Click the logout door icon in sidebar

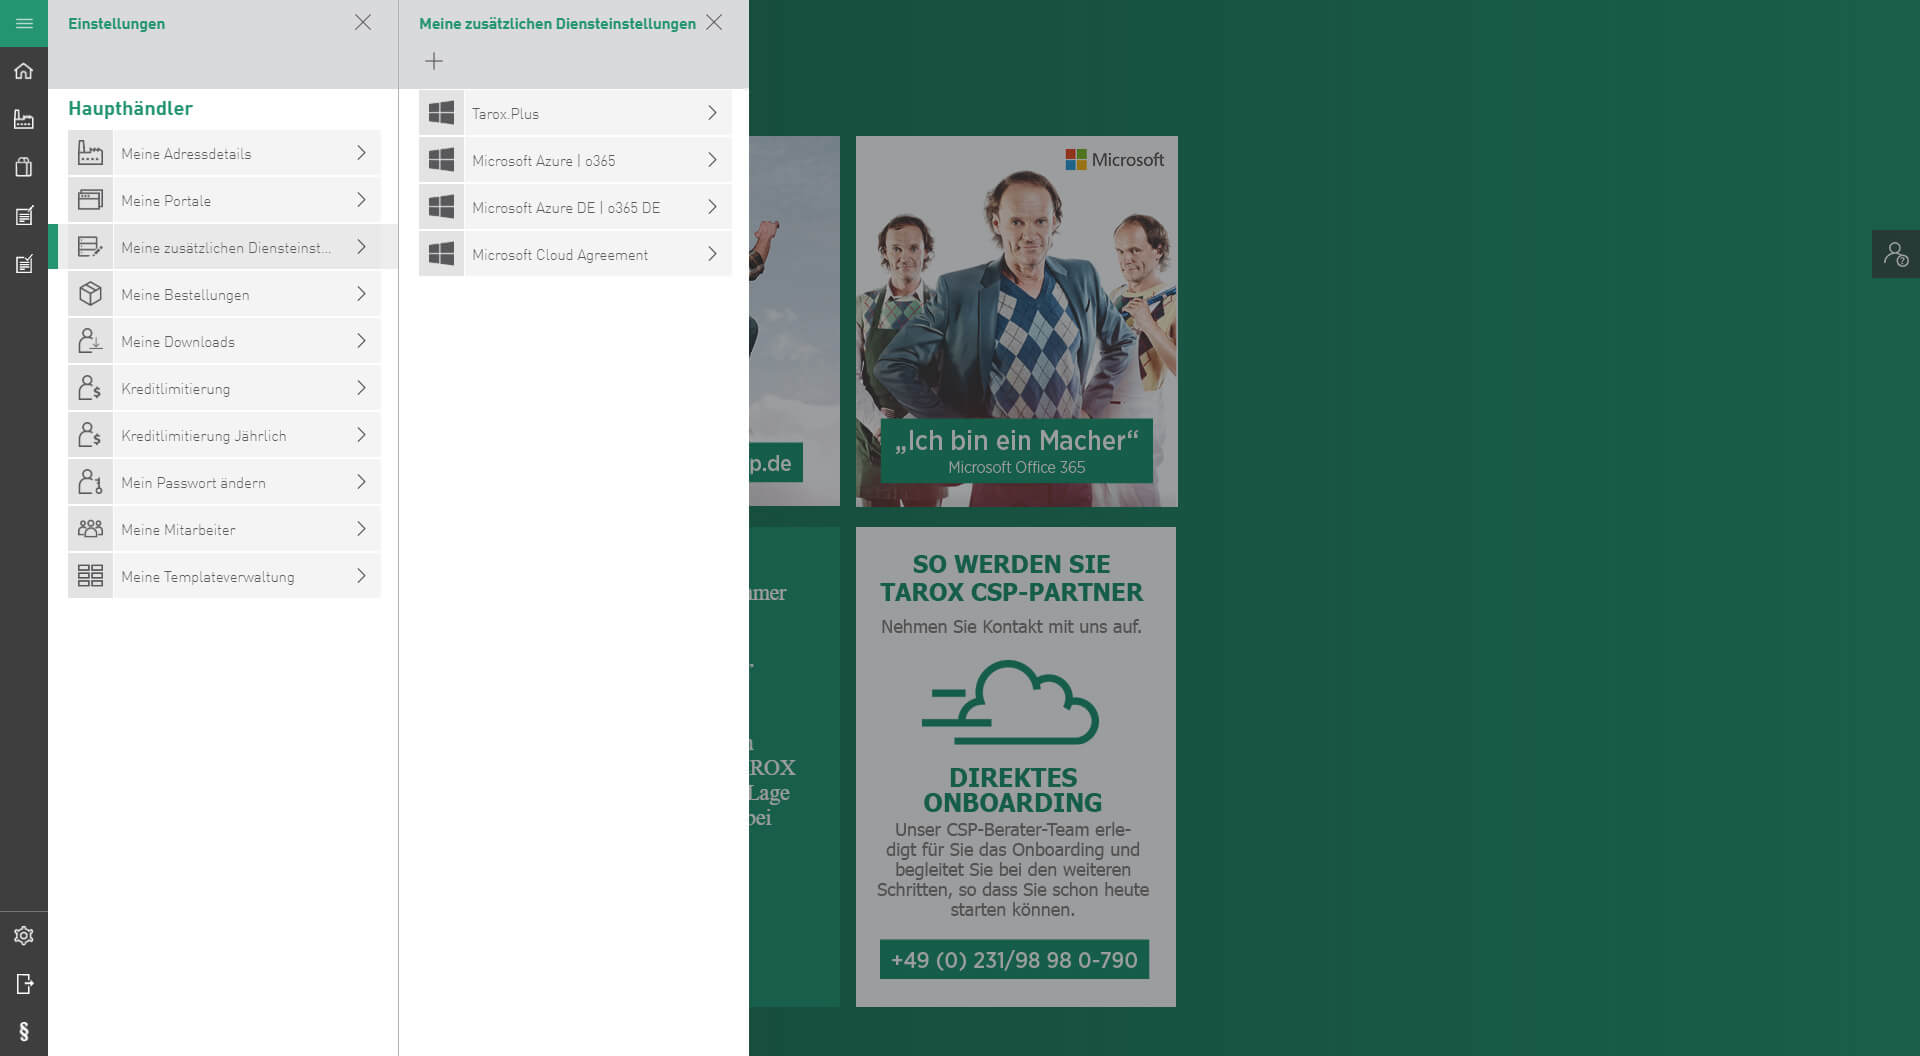(x=24, y=983)
